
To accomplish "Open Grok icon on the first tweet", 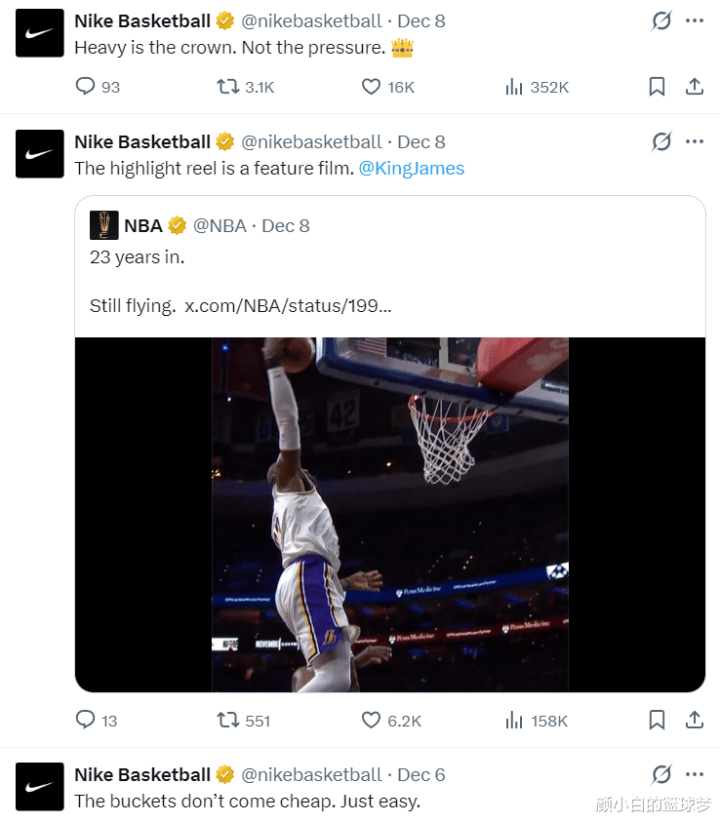I will pos(661,21).
